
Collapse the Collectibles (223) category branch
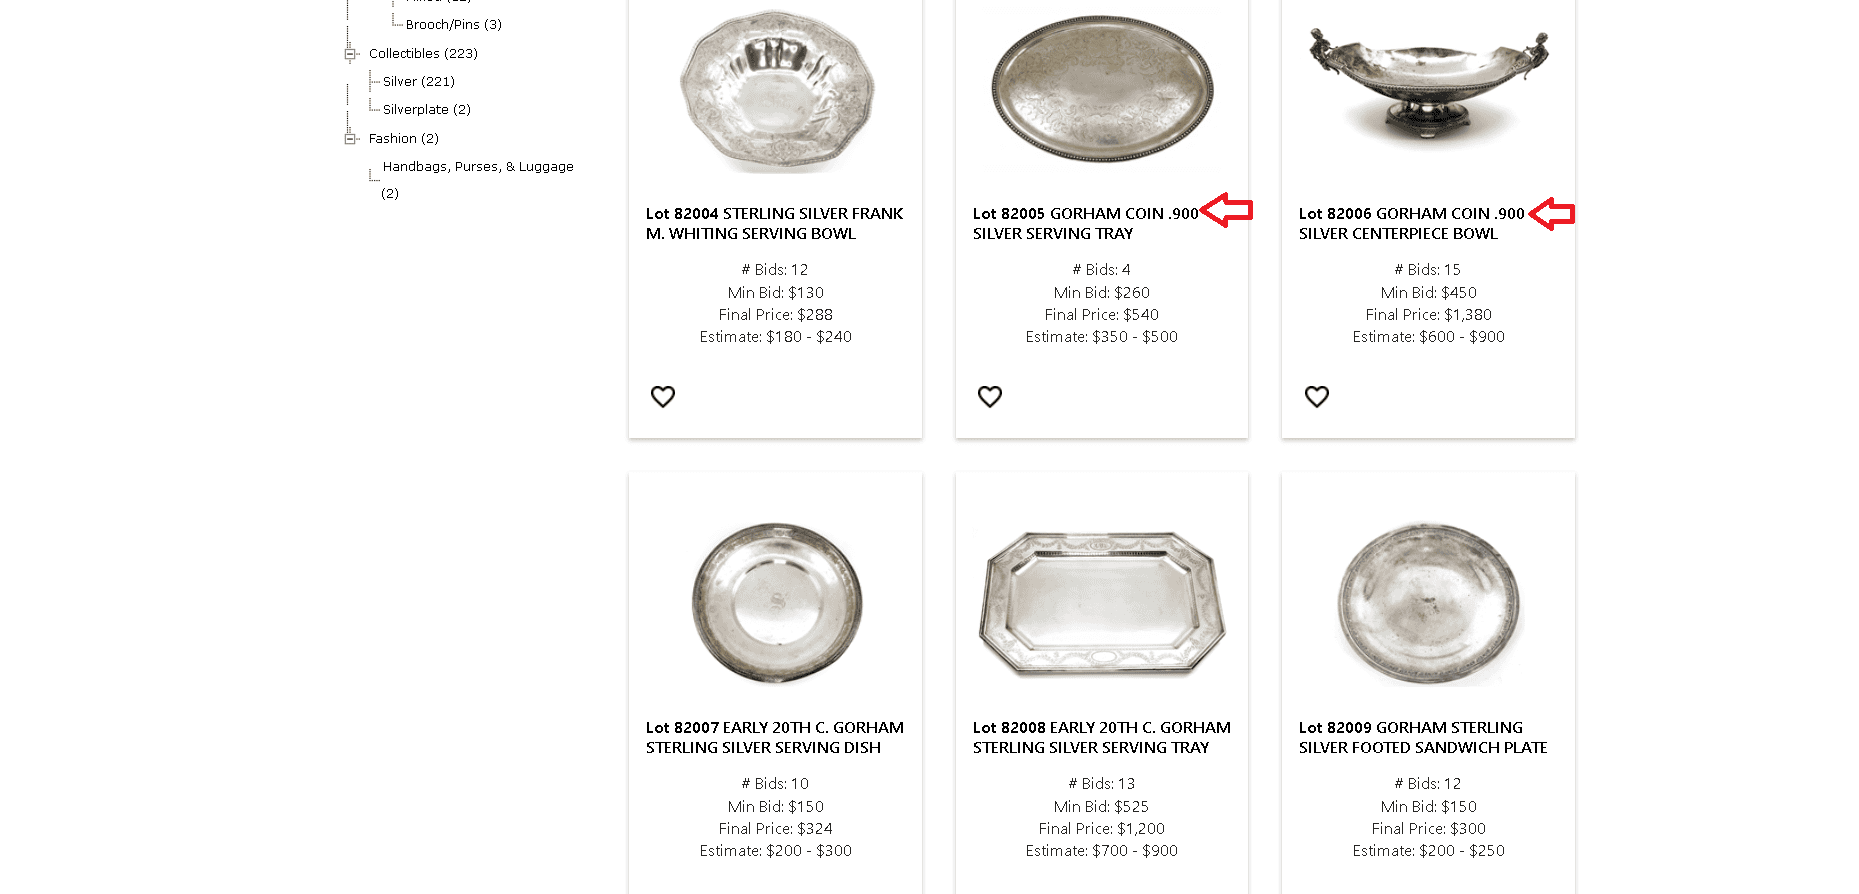click(350, 53)
